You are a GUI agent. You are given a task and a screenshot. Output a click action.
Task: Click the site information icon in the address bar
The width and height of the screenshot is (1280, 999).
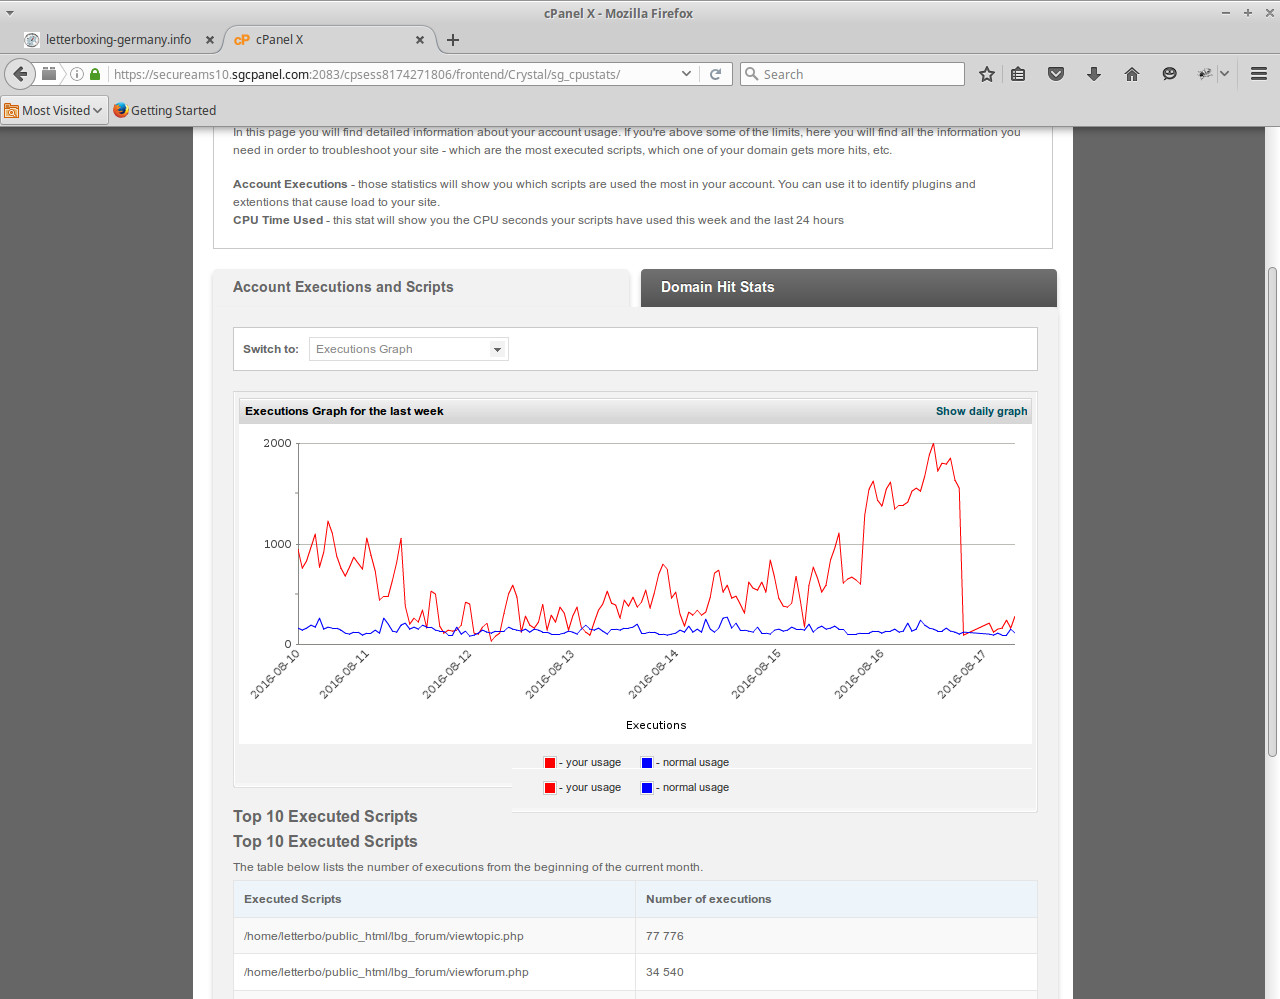pos(77,74)
